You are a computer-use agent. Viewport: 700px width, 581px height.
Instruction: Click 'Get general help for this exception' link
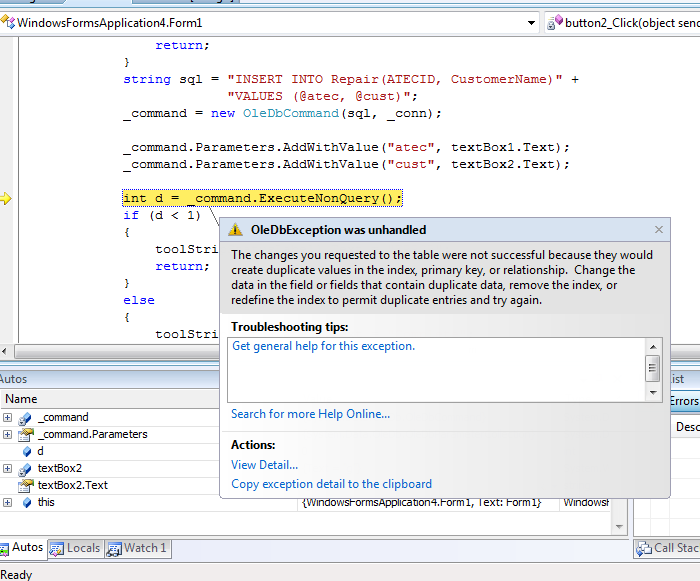pyautogui.click(x=323, y=346)
